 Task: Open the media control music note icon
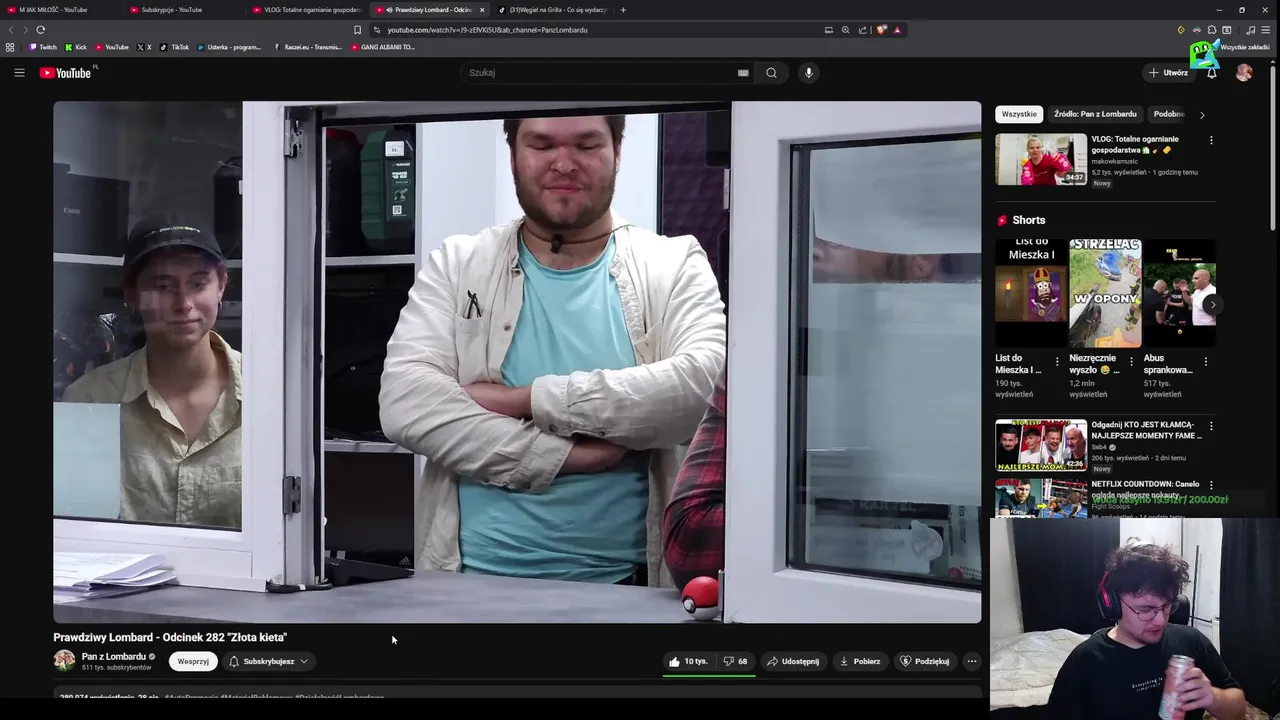[x=1250, y=30]
